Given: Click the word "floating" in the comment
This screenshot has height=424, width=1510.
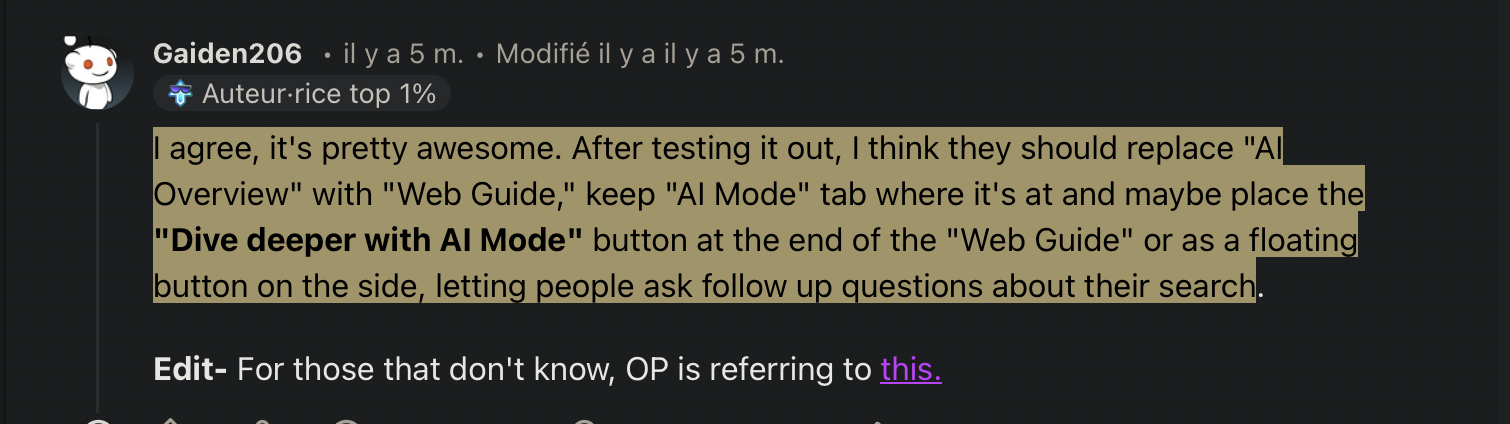Looking at the screenshot, I should (1295, 241).
